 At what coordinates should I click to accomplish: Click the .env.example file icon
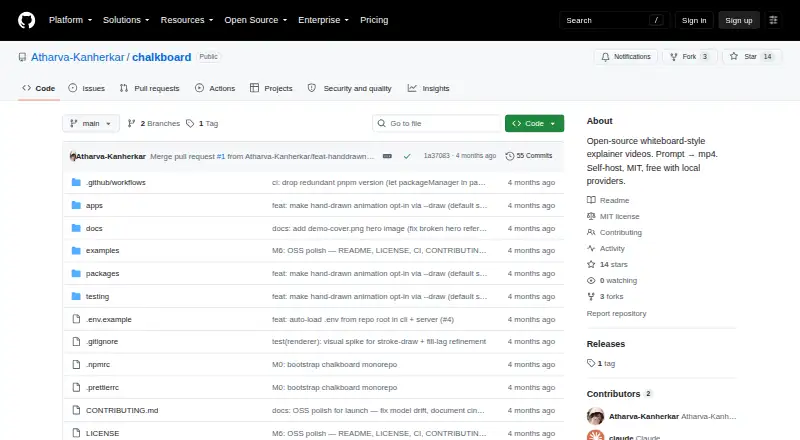[x=76, y=319]
